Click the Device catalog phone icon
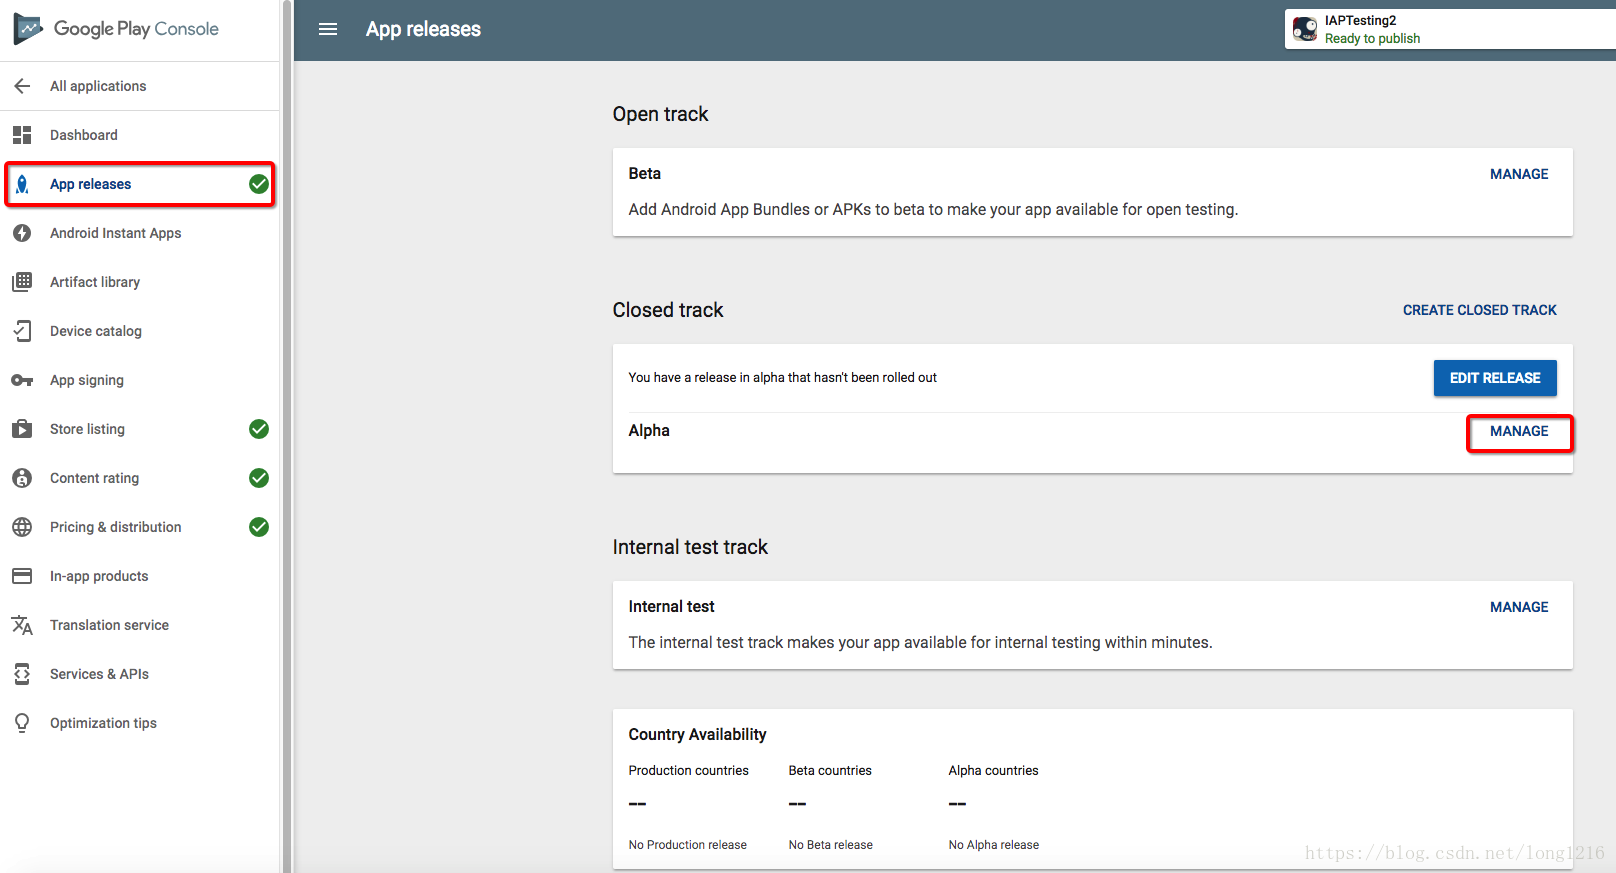The height and width of the screenshot is (873, 1616). [22, 331]
